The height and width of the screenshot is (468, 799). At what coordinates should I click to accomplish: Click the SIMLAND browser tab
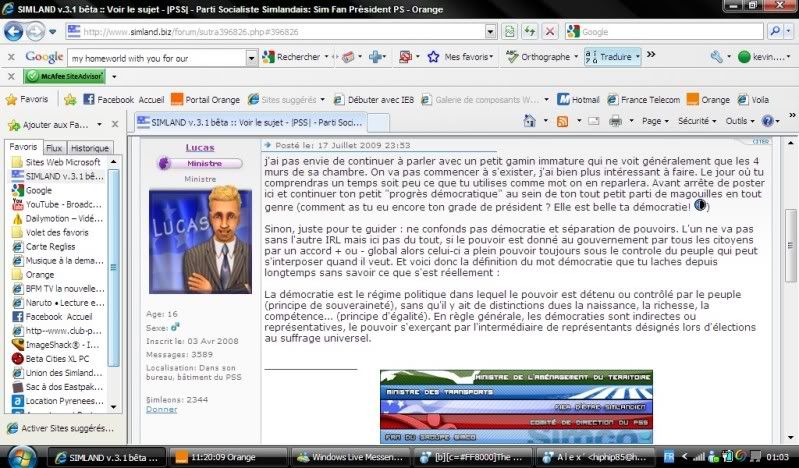click(250, 122)
